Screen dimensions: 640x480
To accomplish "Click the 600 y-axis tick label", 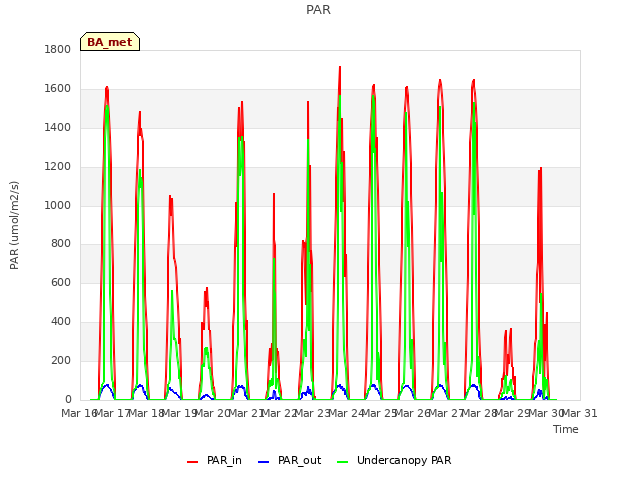I will pyautogui.click(x=61, y=282).
